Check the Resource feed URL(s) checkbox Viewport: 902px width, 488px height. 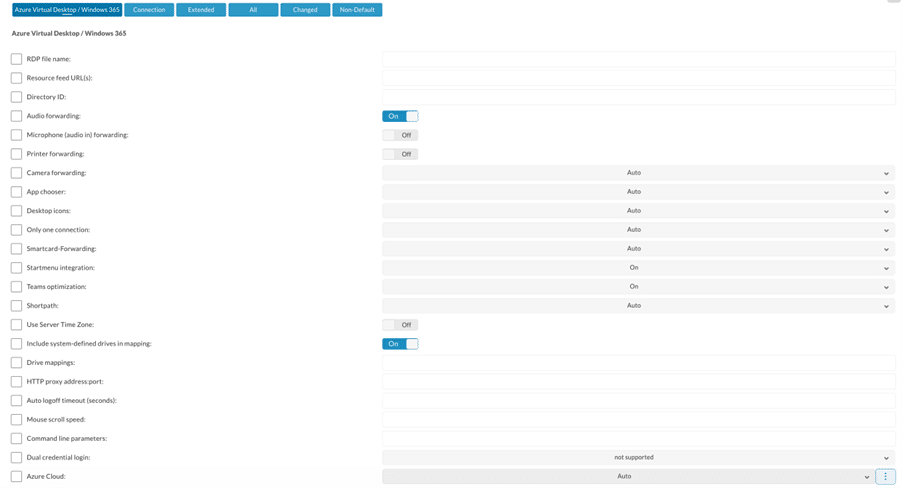point(16,78)
